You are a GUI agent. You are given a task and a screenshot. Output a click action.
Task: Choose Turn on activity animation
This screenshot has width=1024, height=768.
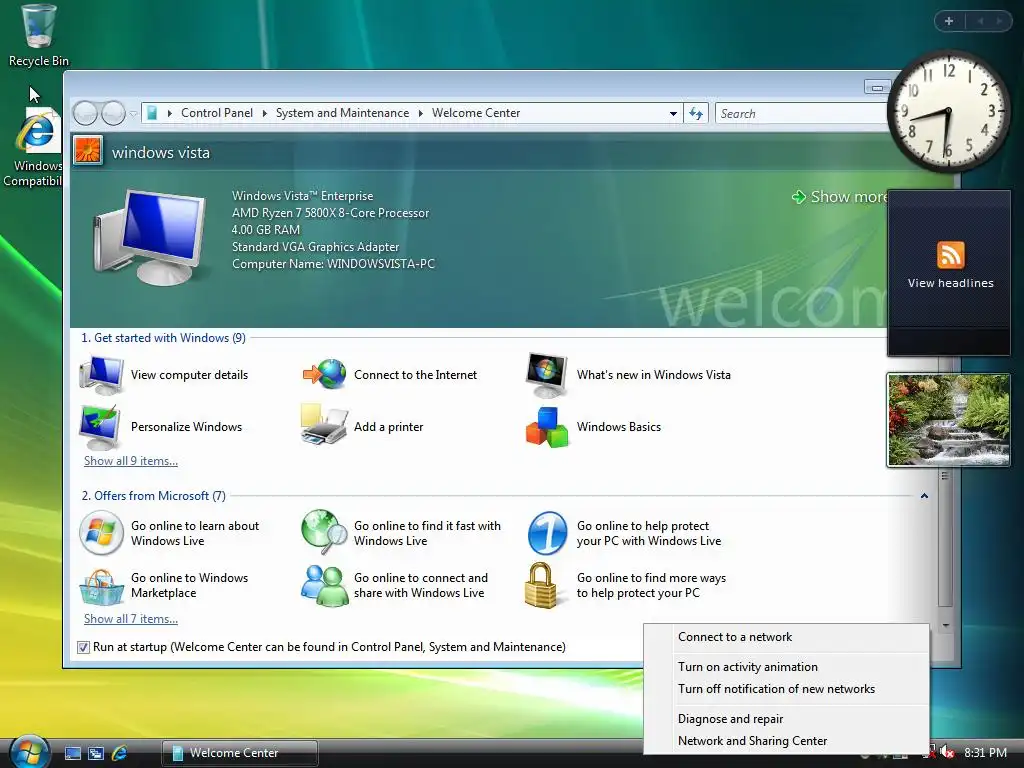[786, 667]
